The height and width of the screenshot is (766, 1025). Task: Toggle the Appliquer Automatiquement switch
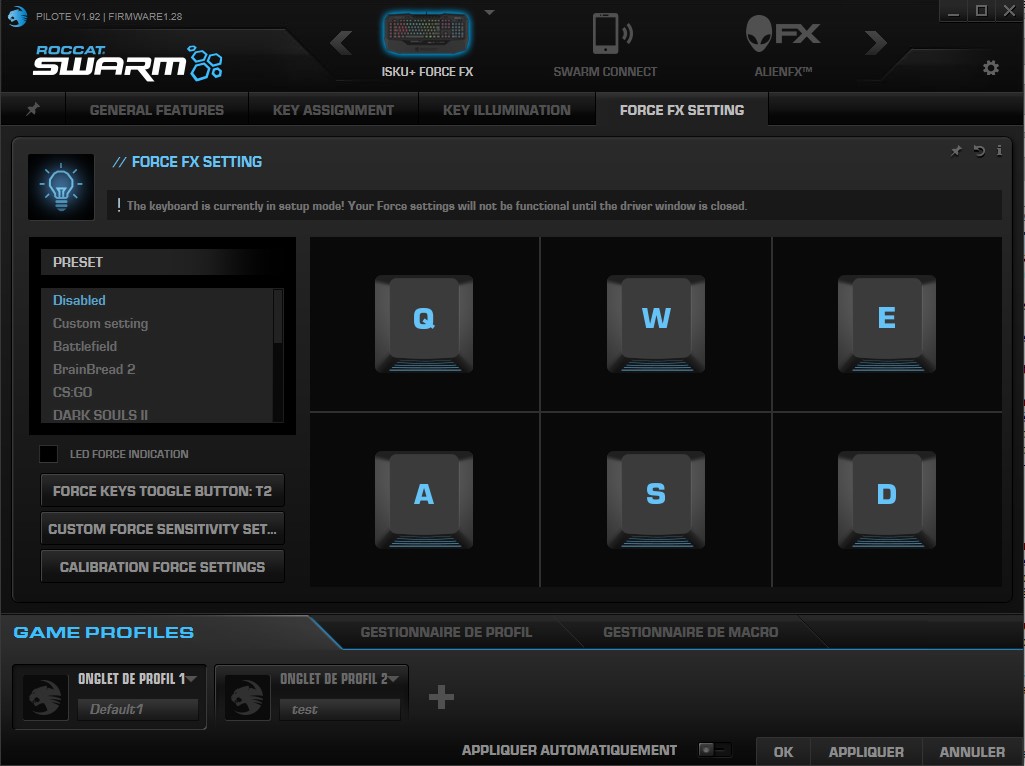click(x=714, y=750)
